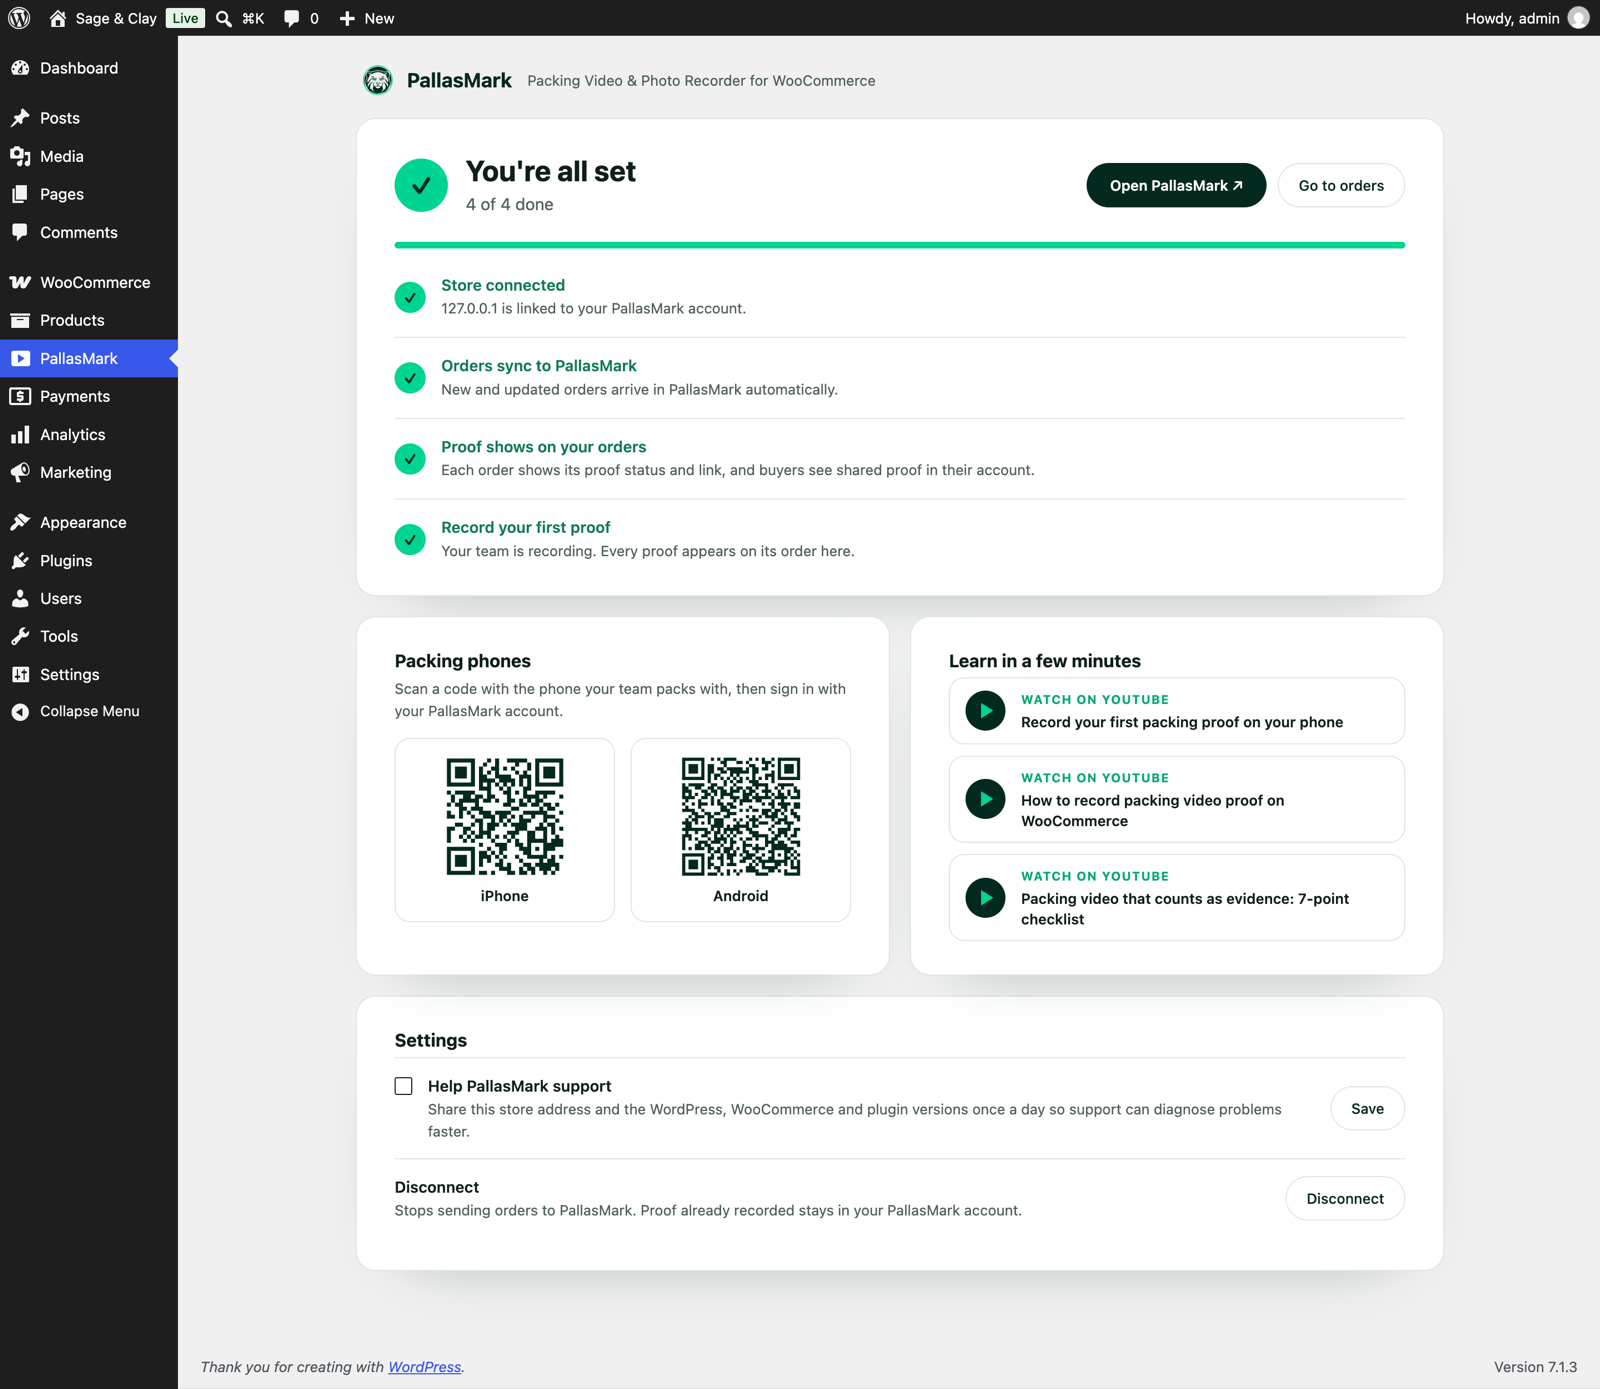Click Open PallasMark button
1600x1389 pixels.
click(1176, 185)
